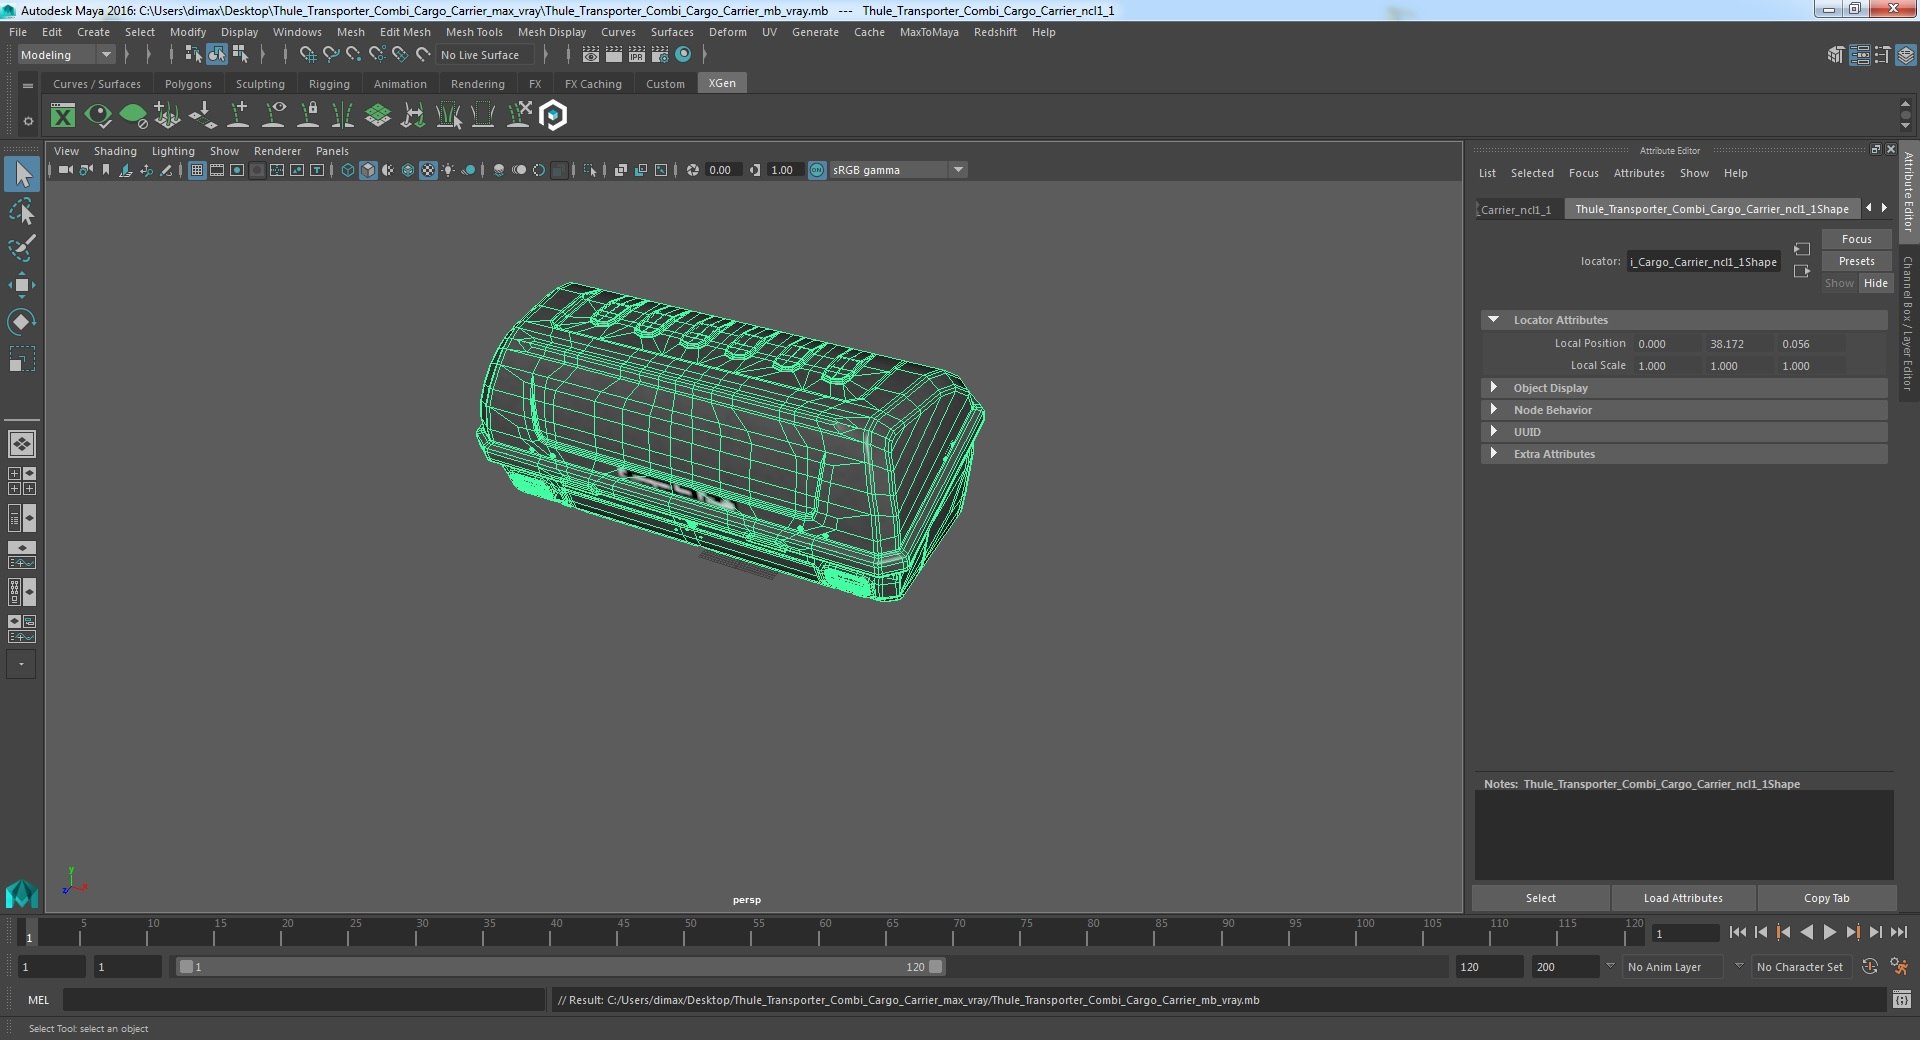Click the Copy Tab button

click(1826, 898)
